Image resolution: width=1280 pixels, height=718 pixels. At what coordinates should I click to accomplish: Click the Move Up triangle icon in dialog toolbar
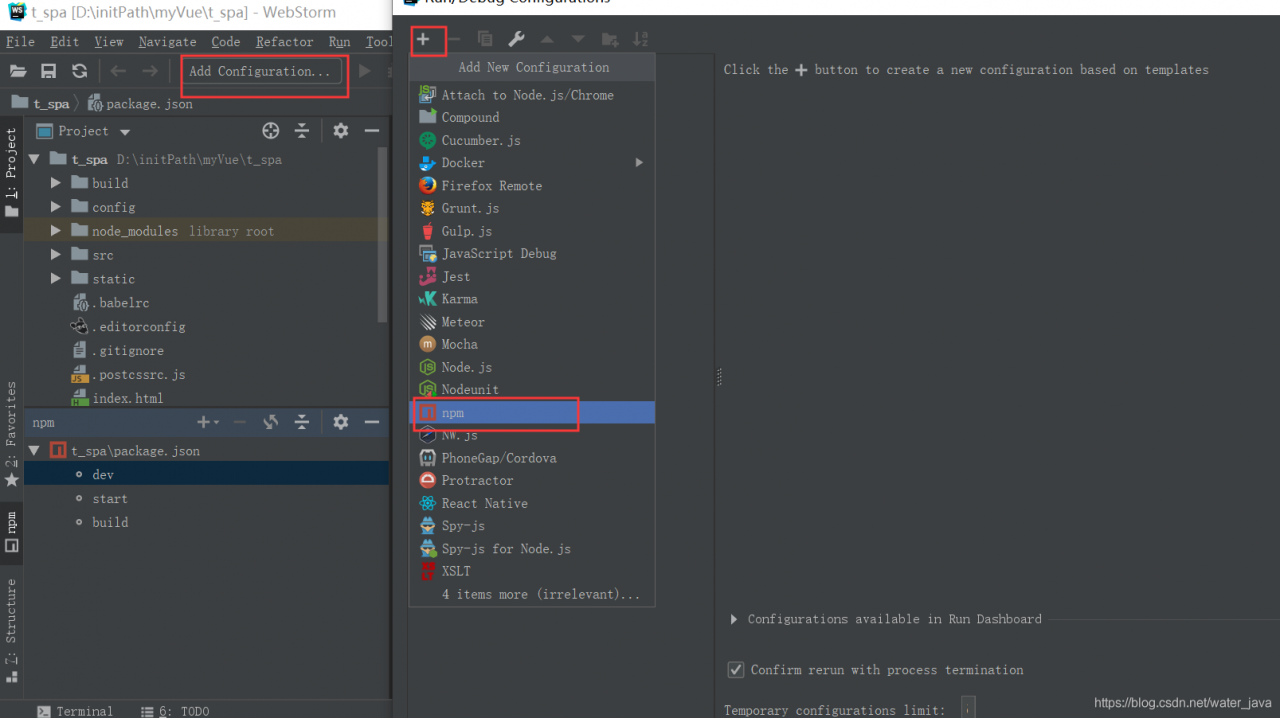coord(547,39)
